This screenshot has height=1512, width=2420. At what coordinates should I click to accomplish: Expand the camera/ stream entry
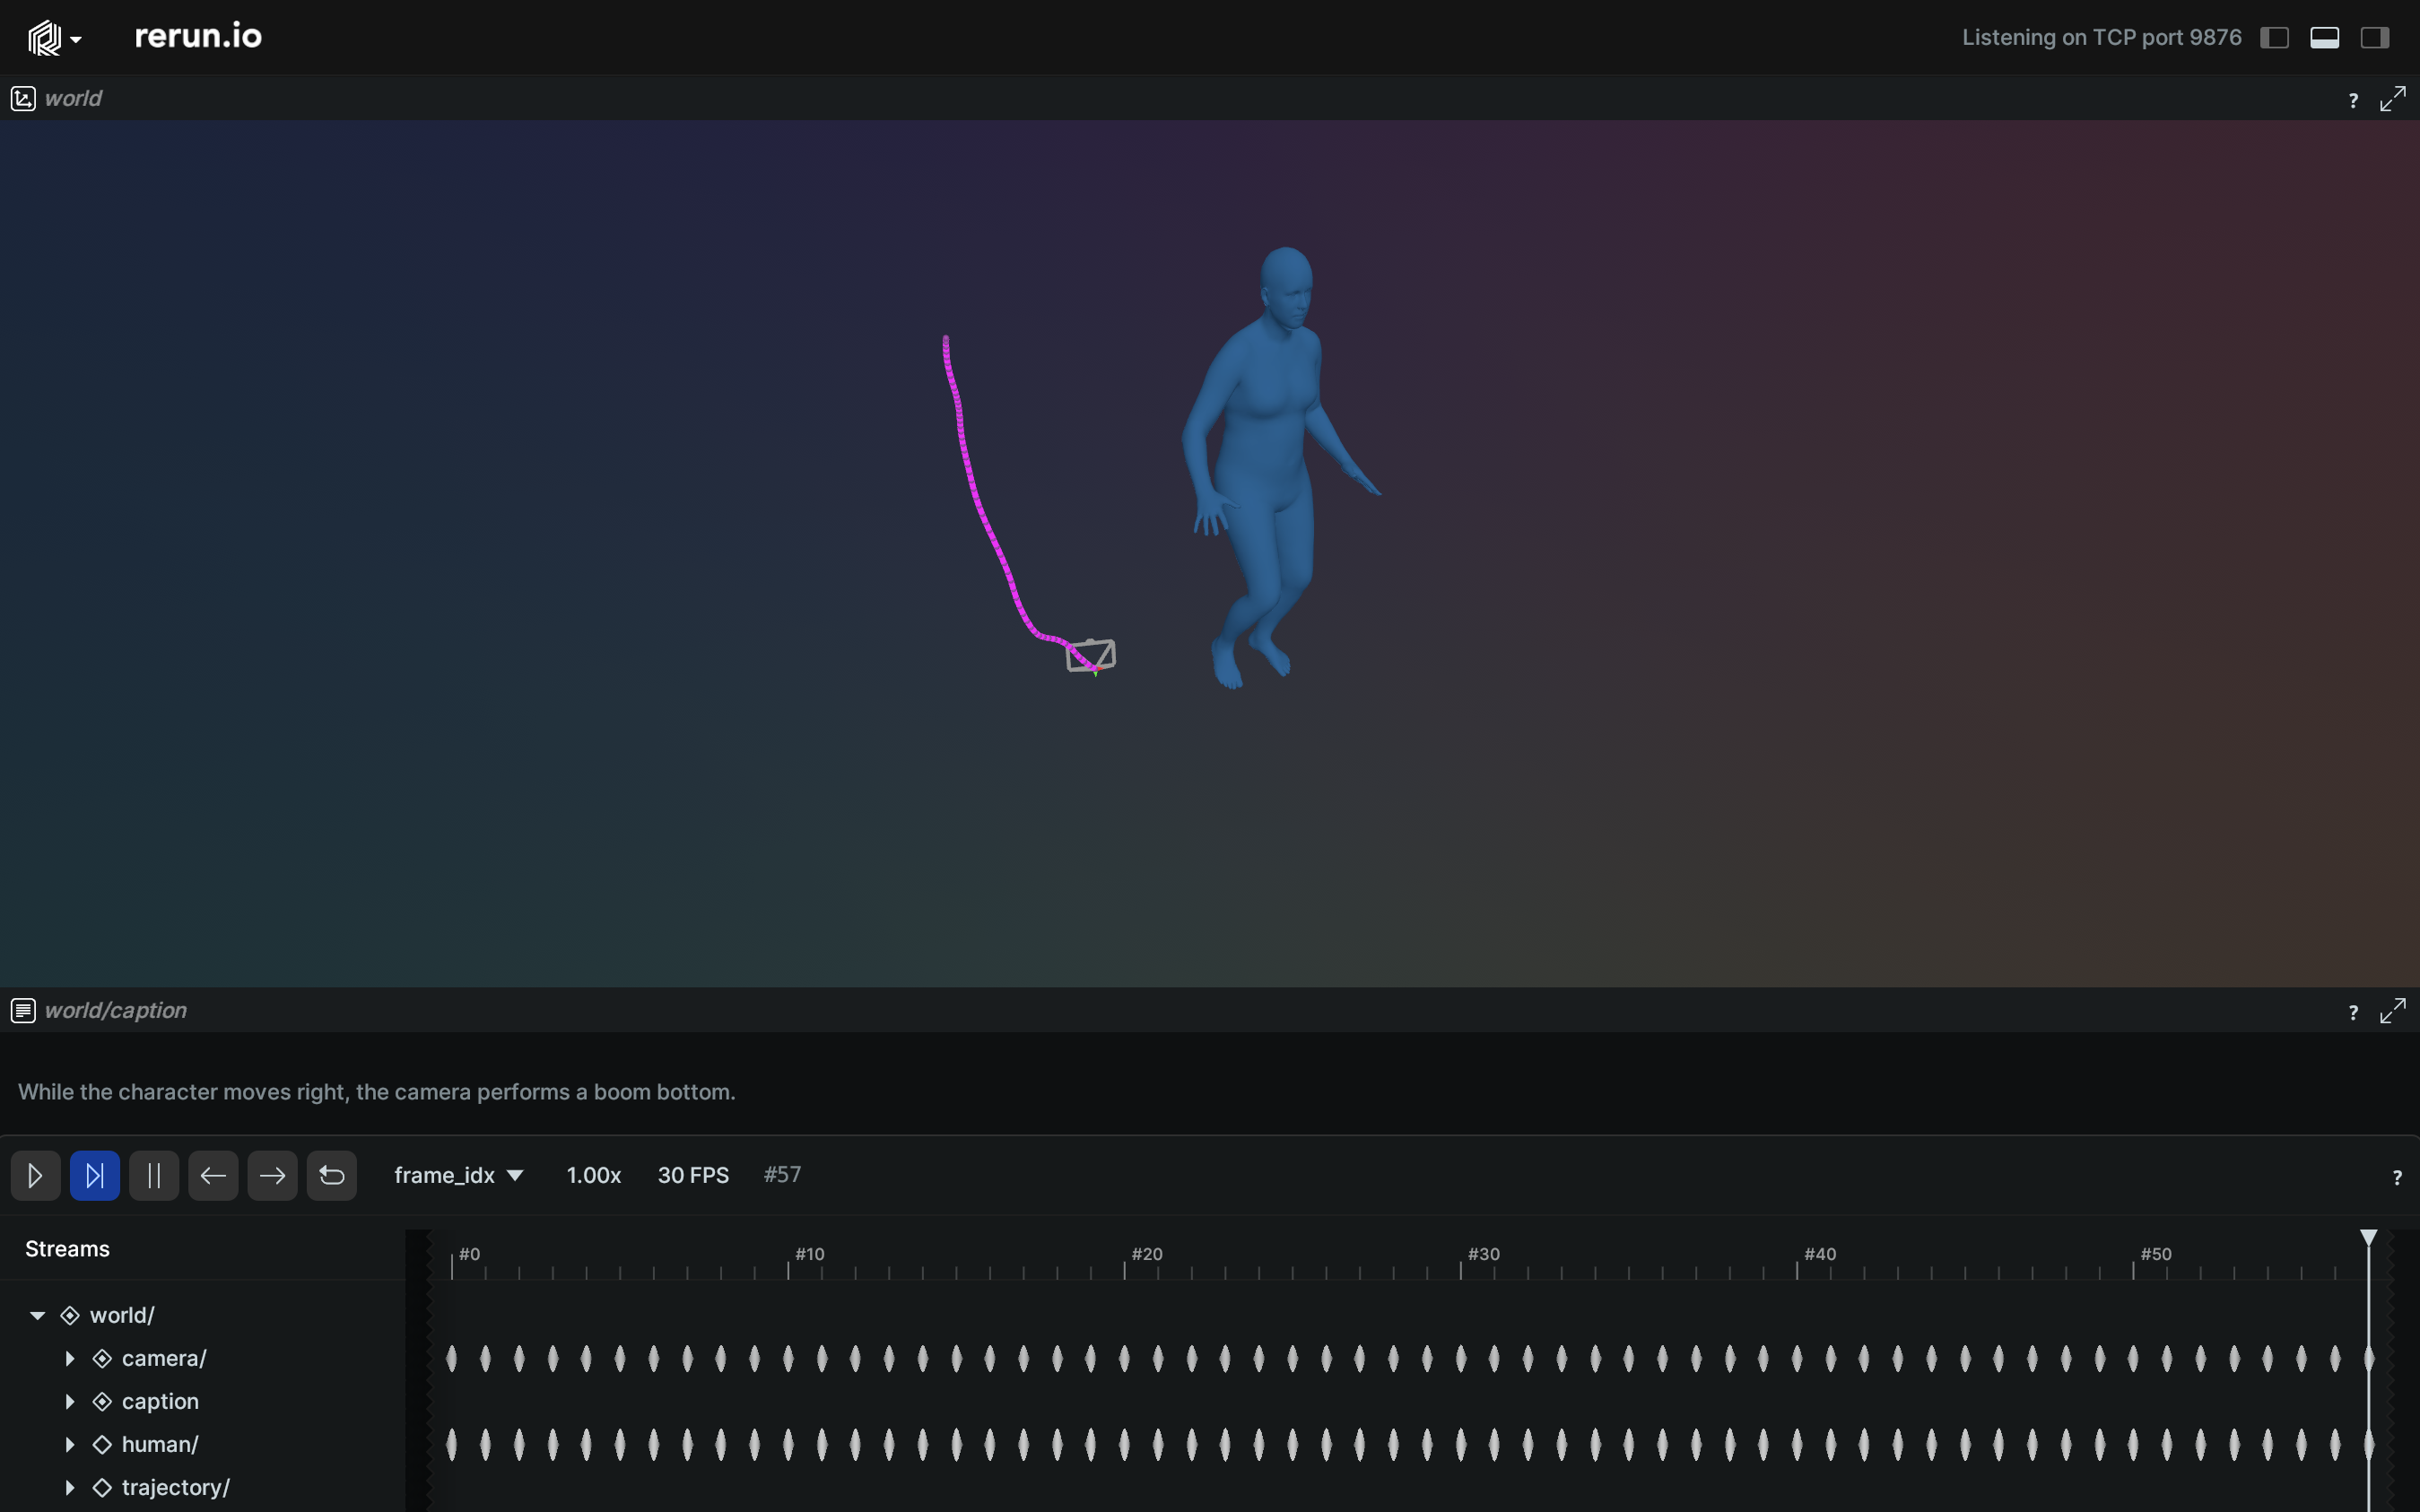tap(70, 1358)
